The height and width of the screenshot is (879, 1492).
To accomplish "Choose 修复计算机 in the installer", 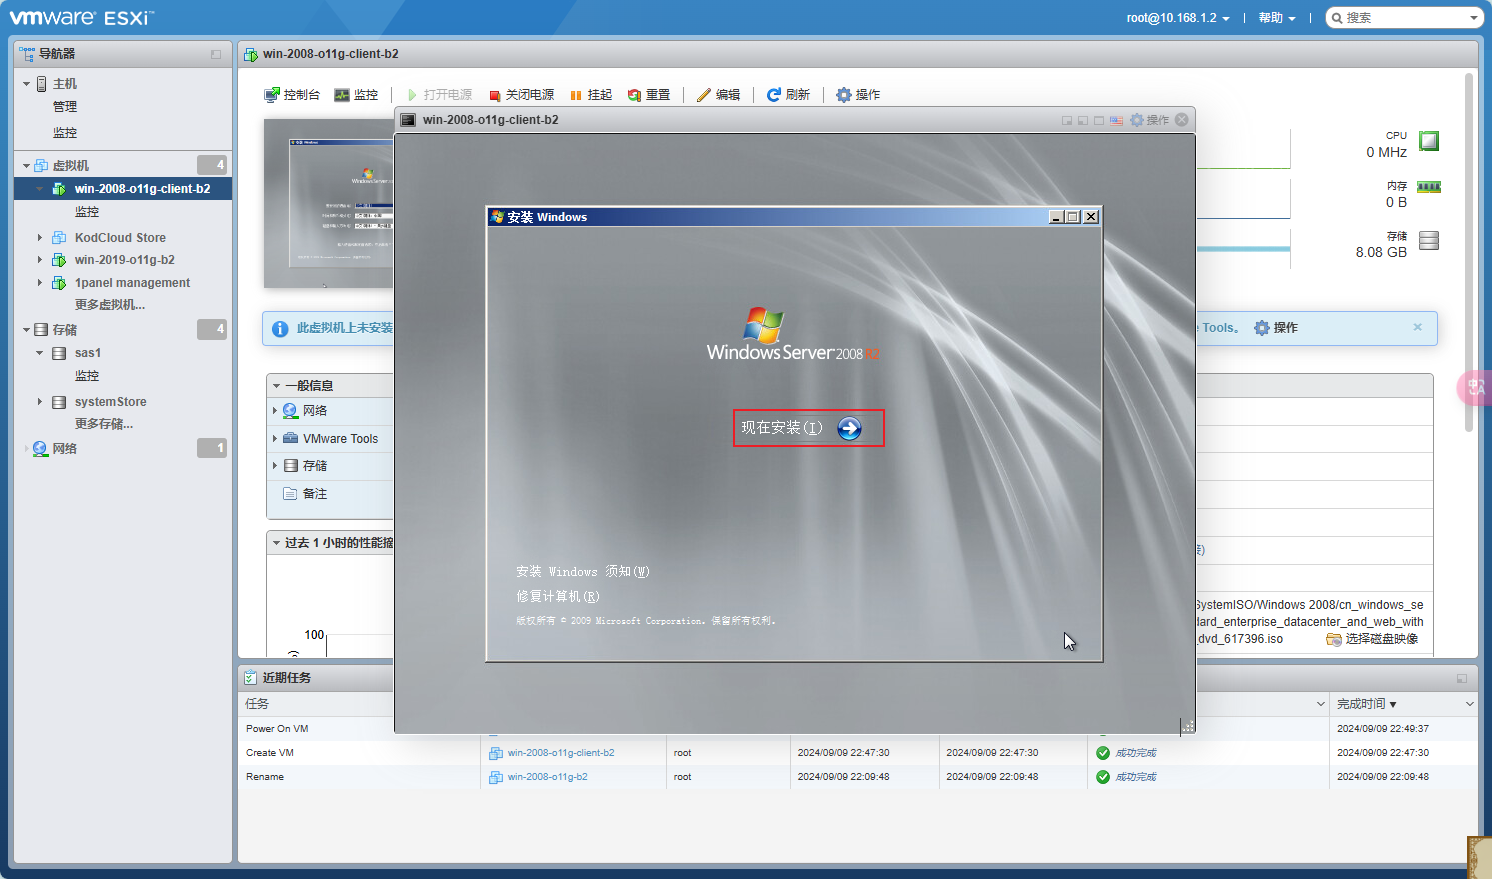I will click(x=558, y=597).
